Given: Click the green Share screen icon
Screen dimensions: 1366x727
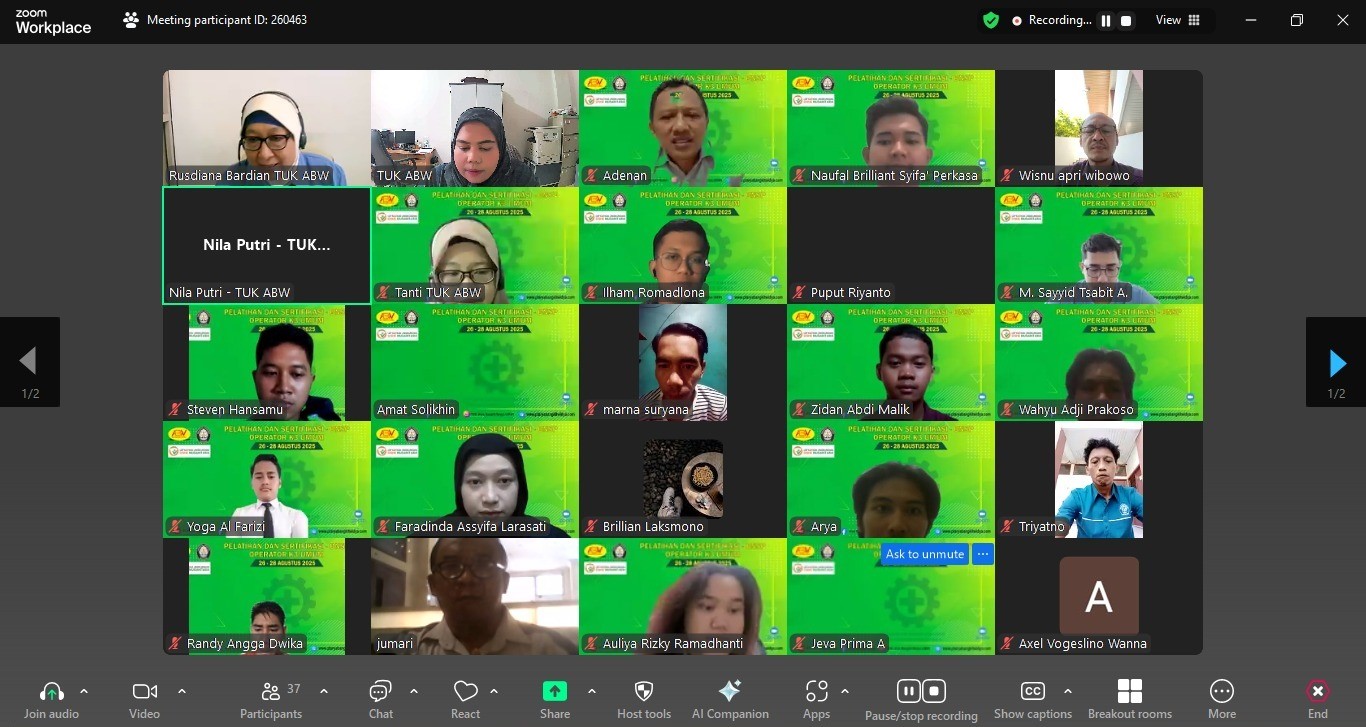Looking at the screenshot, I should pyautogui.click(x=554, y=692).
